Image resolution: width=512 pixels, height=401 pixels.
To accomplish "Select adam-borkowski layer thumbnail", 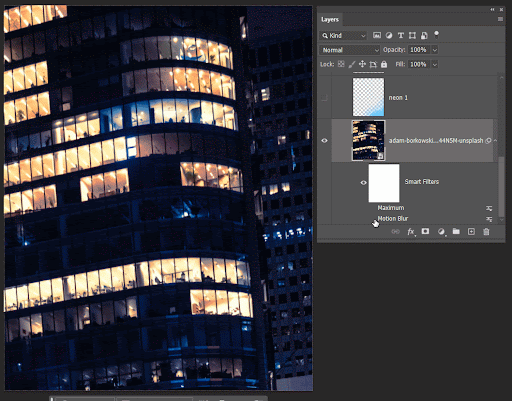I will click(368, 140).
